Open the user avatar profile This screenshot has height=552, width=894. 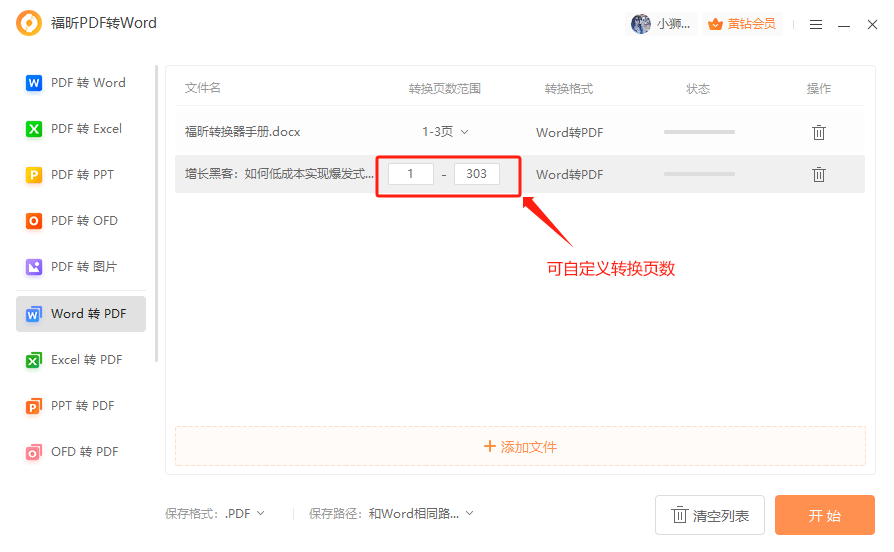641,24
